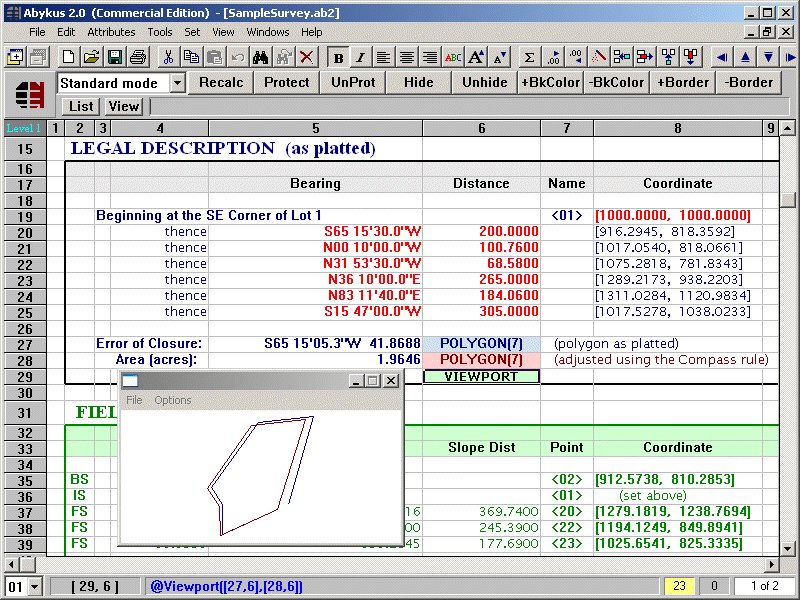
Task: Open the viewport window's File menu
Action: point(134,400)
